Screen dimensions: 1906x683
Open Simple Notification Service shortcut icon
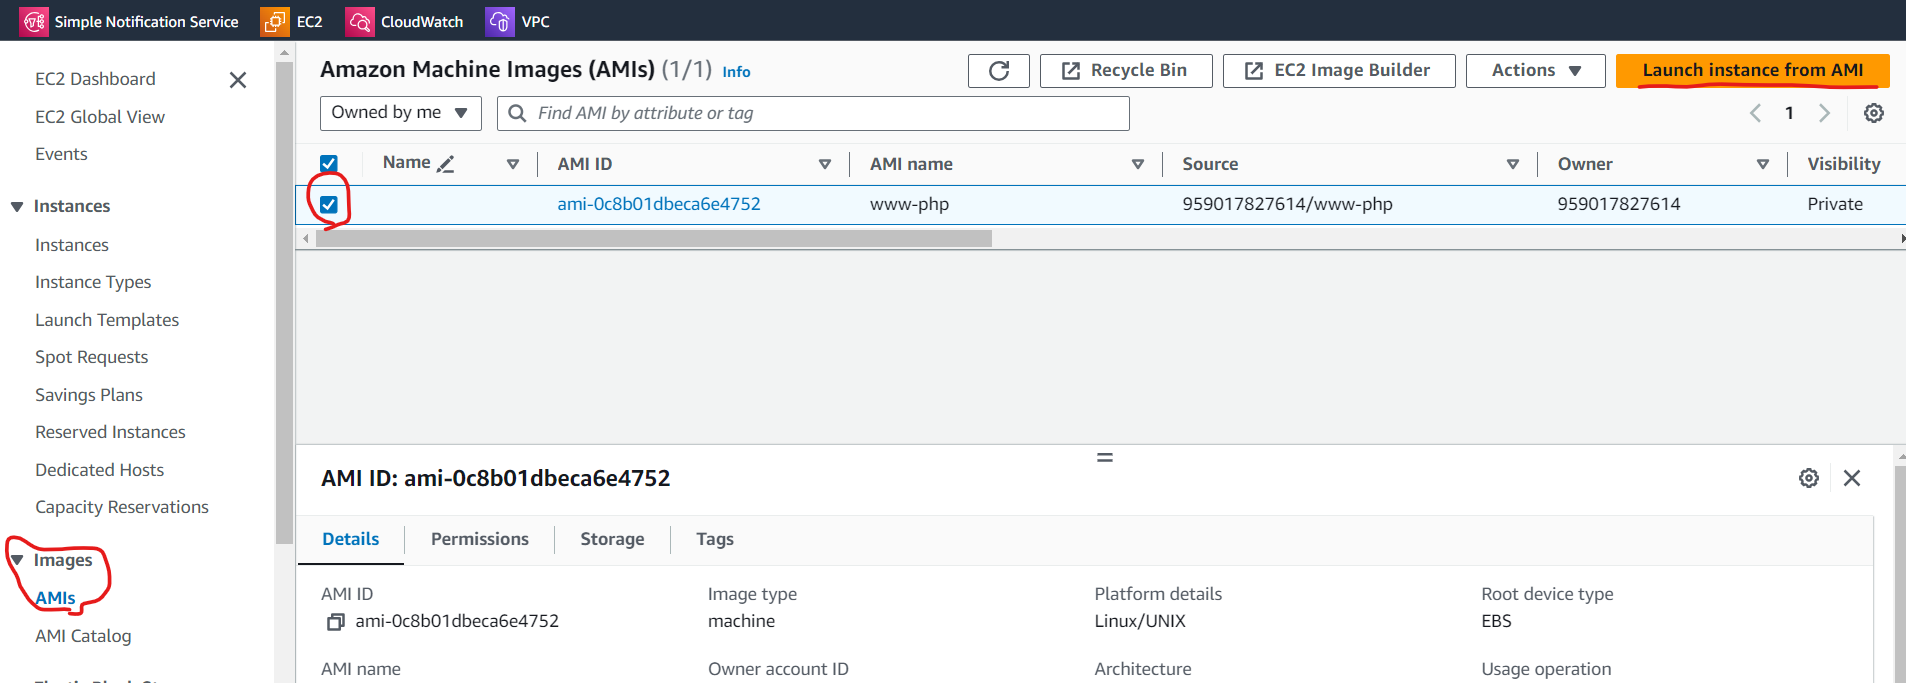coord(34,21)
